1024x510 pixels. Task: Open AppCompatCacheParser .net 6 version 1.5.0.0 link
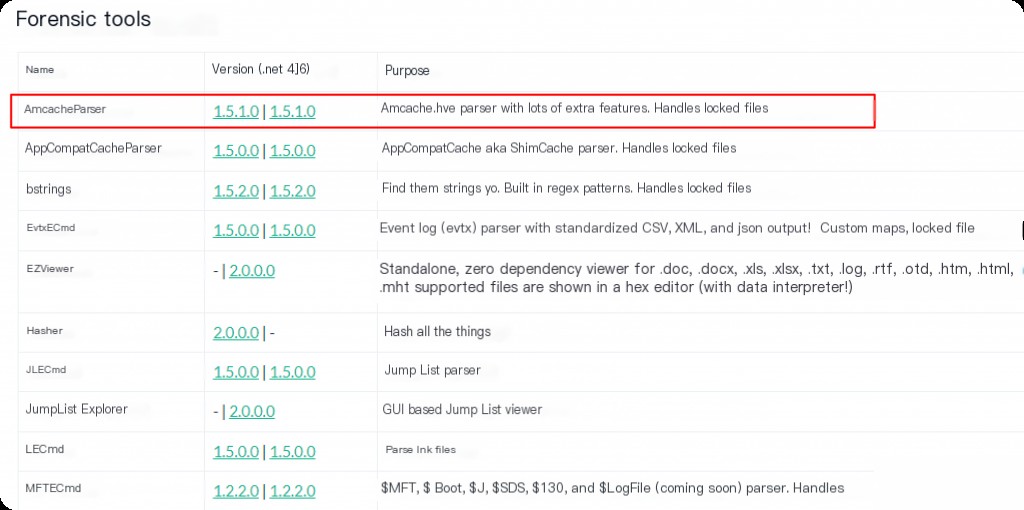point(293,151)
